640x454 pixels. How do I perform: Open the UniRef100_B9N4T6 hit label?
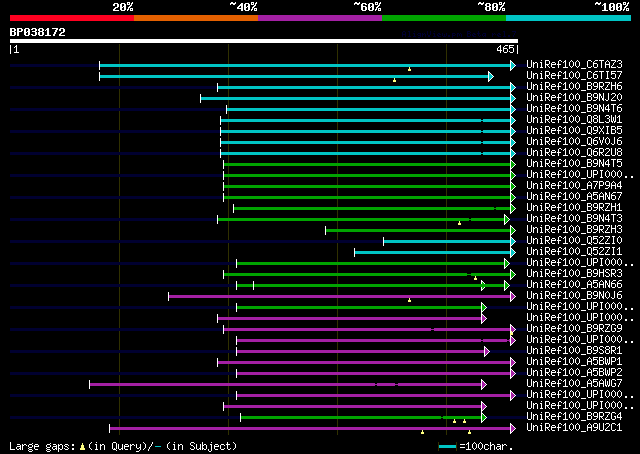pyautogui.click(x=574, y=109)
